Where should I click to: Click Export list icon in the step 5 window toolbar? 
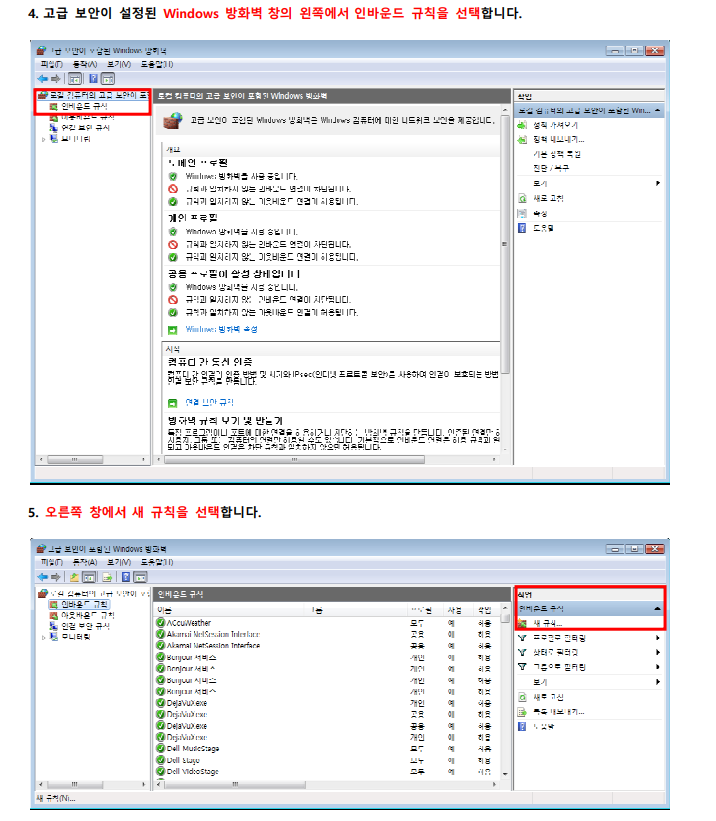point(107,577)
